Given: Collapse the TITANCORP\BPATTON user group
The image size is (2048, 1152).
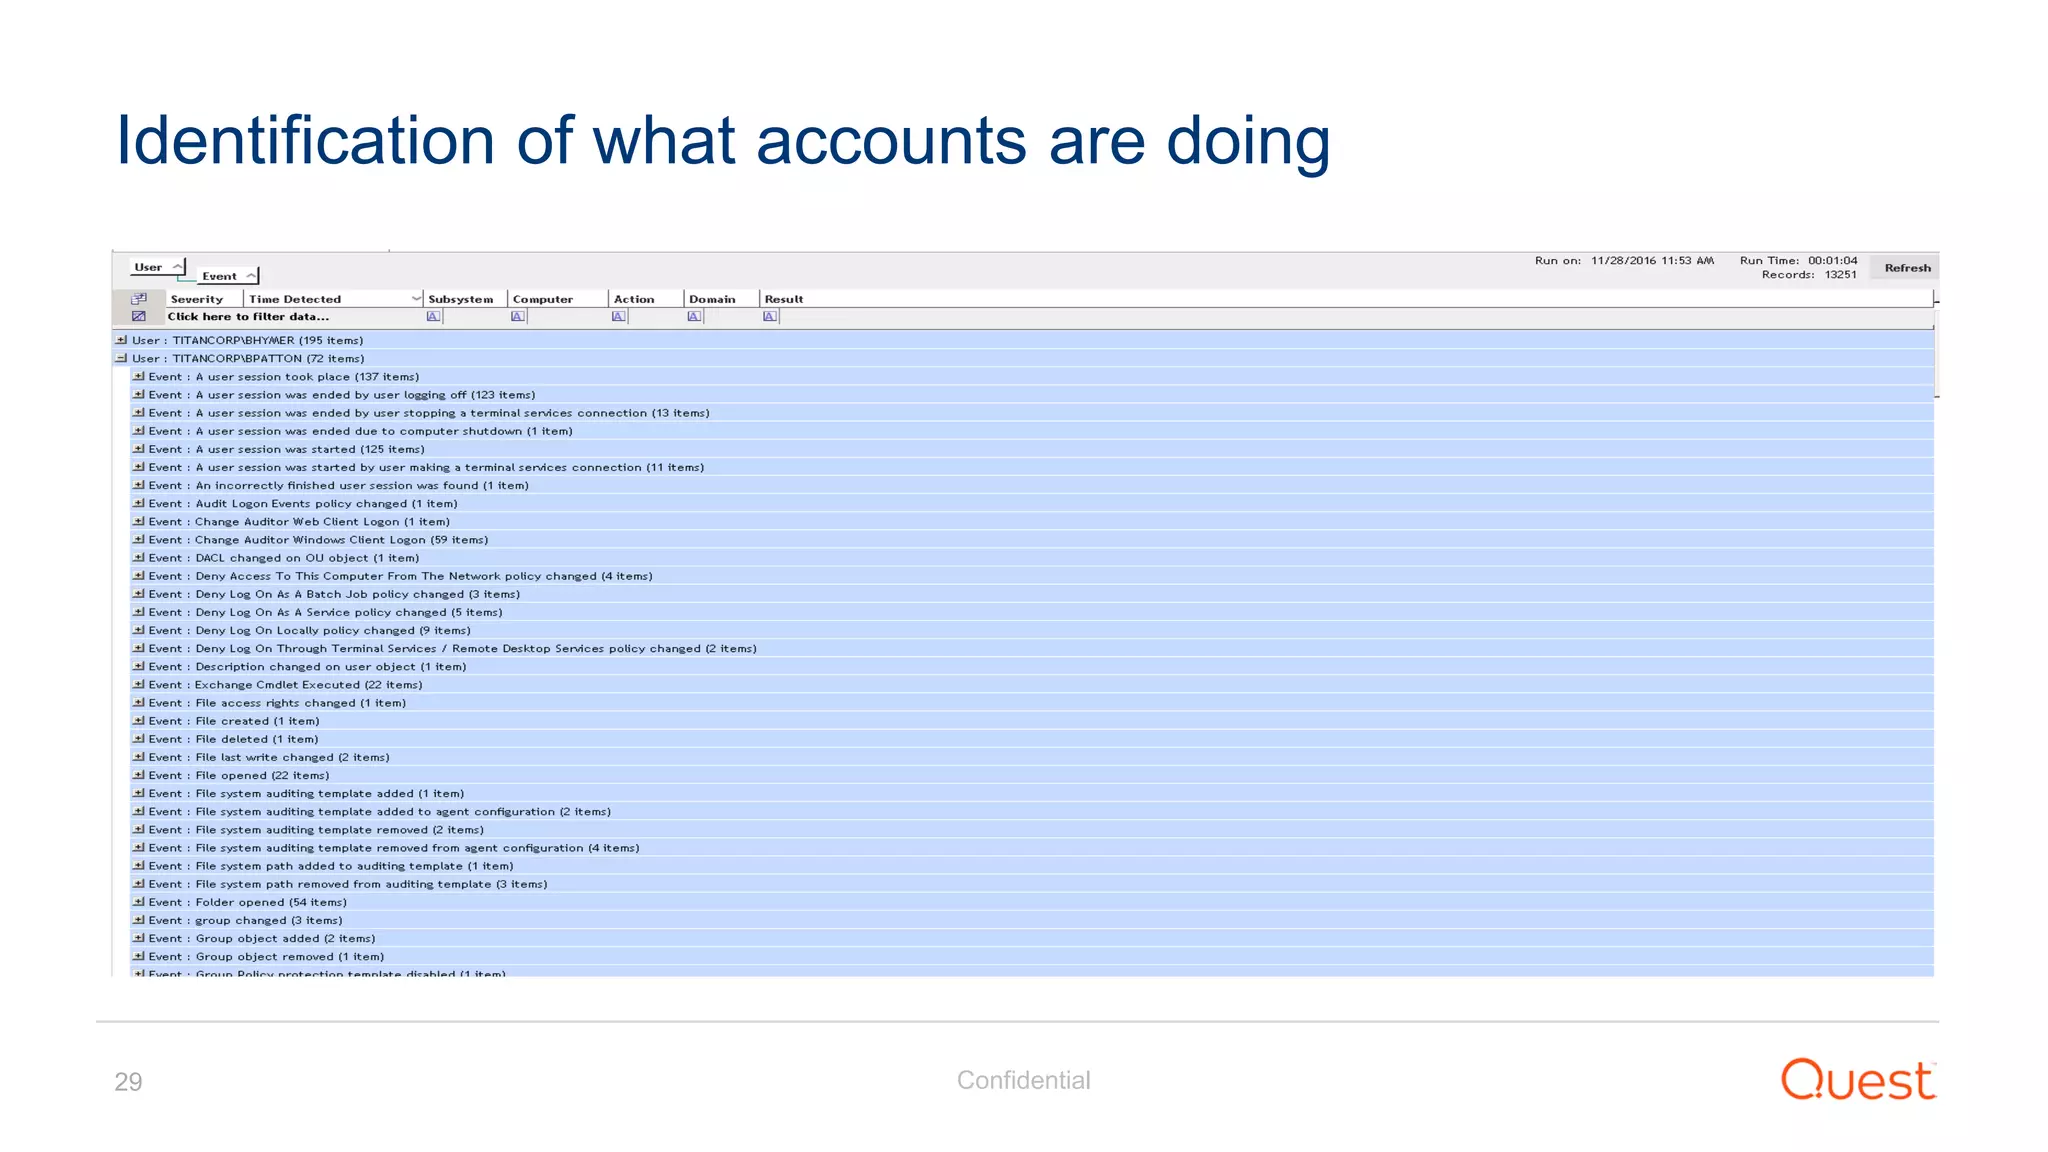Looking at the screenshot, I should (x=121, y=358).
